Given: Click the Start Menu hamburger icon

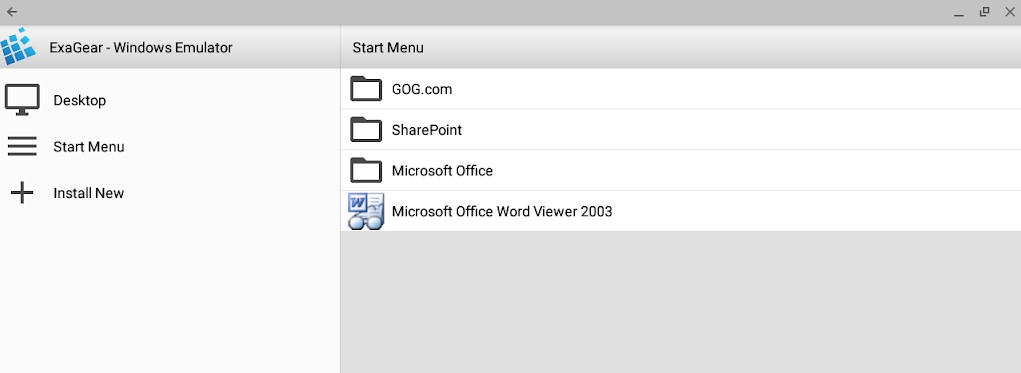Looking at the screenshot, I should coord(22,146).
